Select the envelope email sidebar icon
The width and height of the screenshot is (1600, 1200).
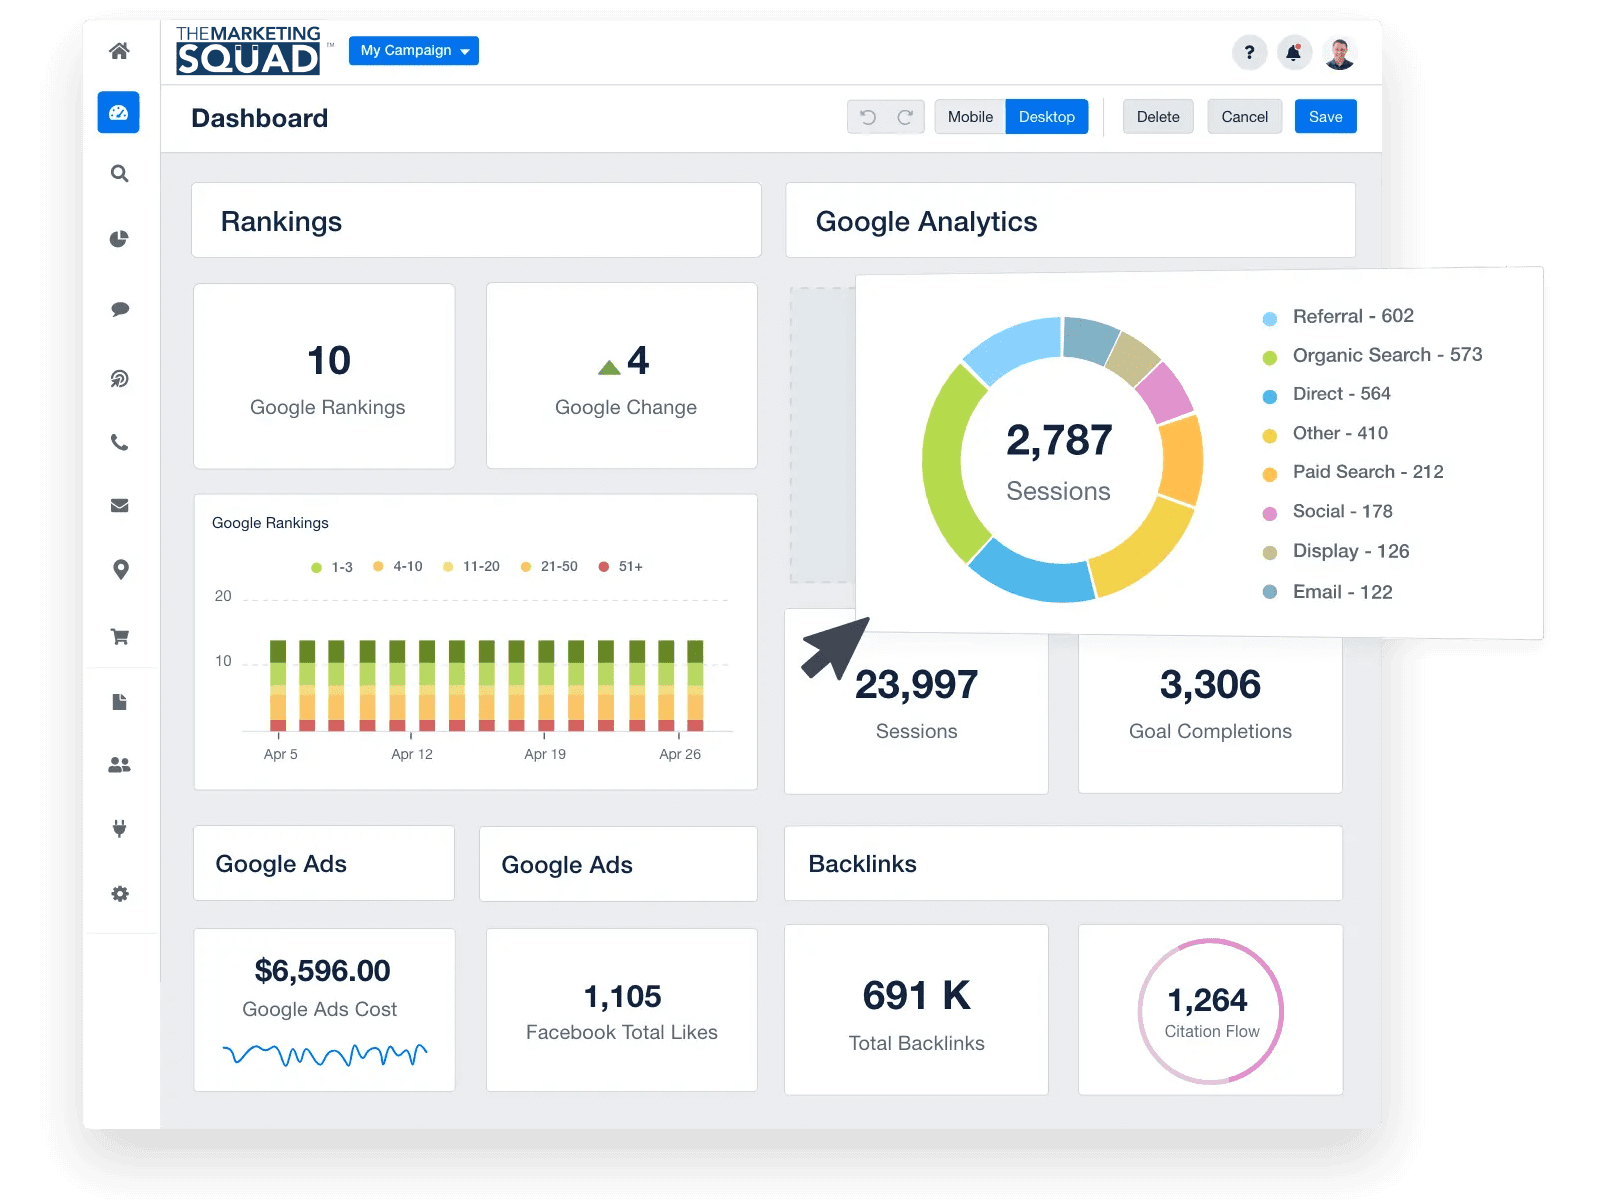tap(119, 506)
